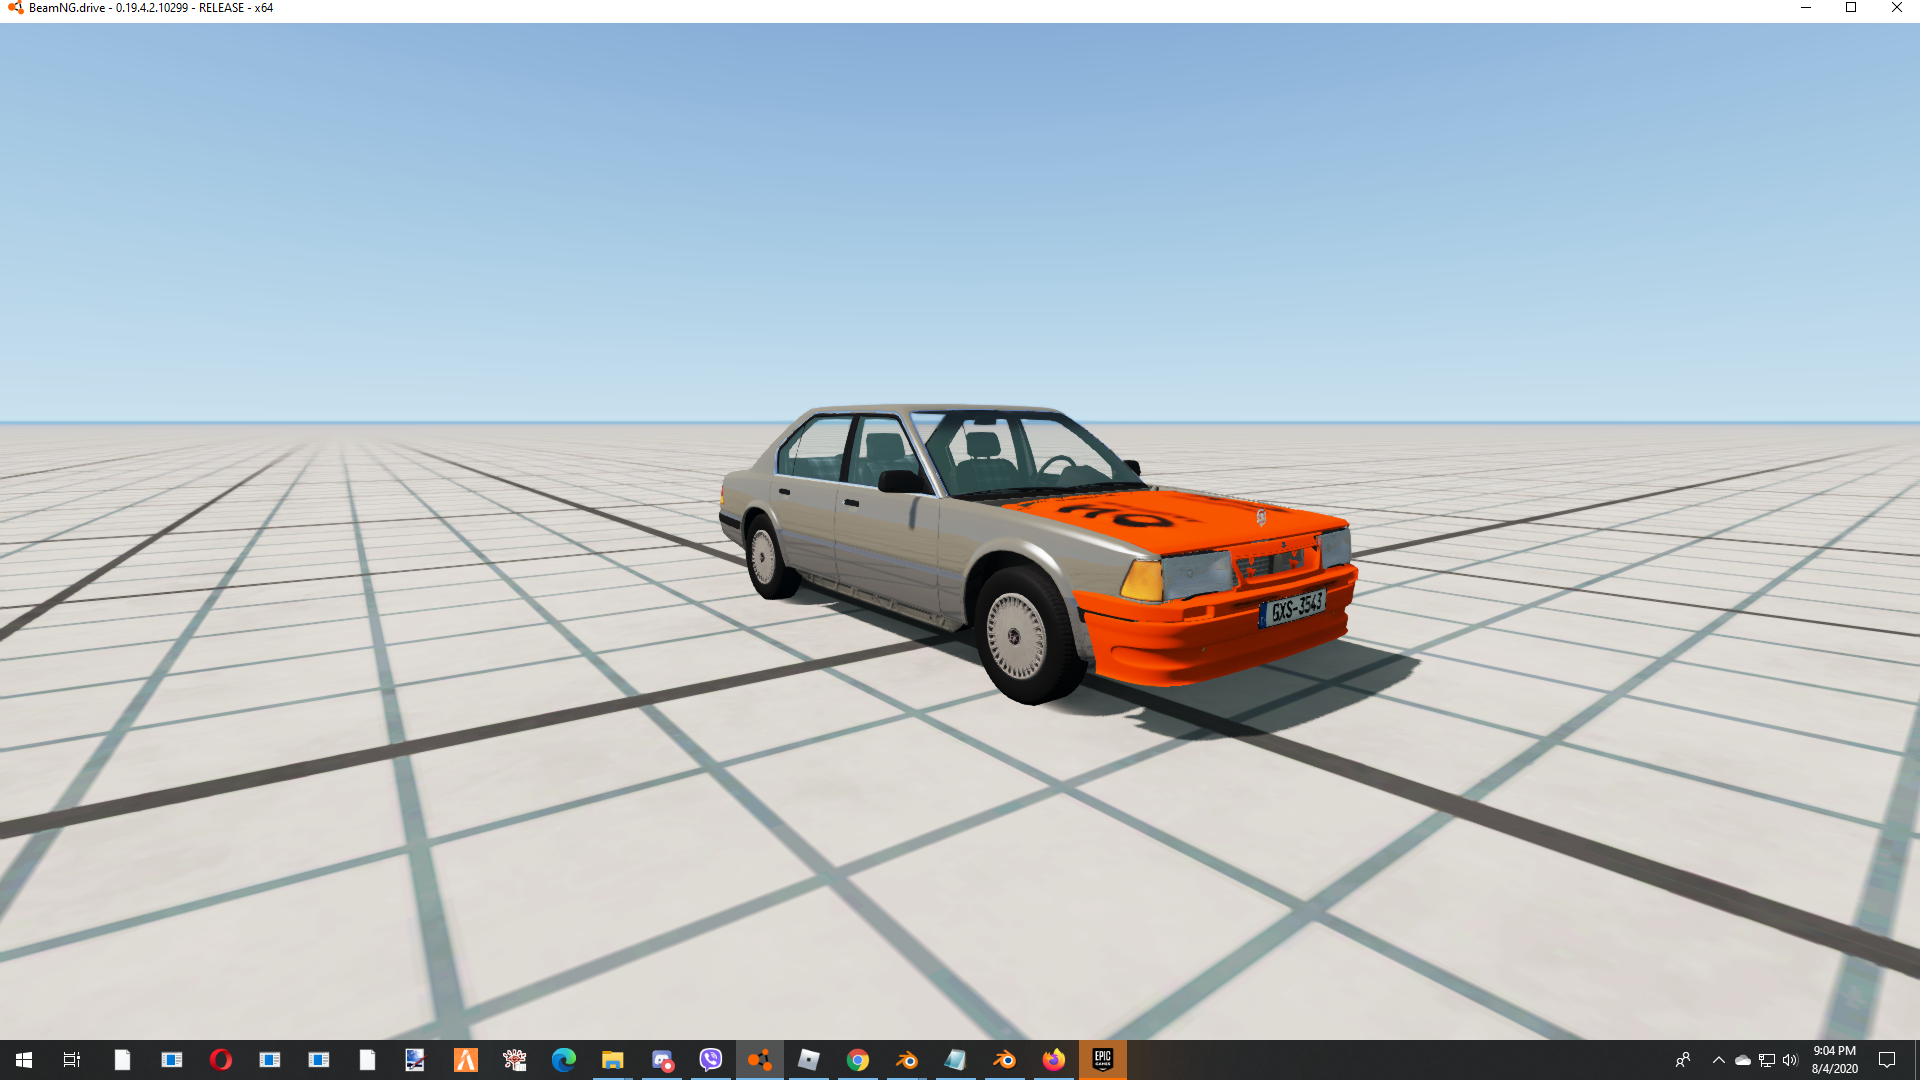
Task: Close the BeamNG.drive window
Action: pyautogui.click(x=1897, y=8)
